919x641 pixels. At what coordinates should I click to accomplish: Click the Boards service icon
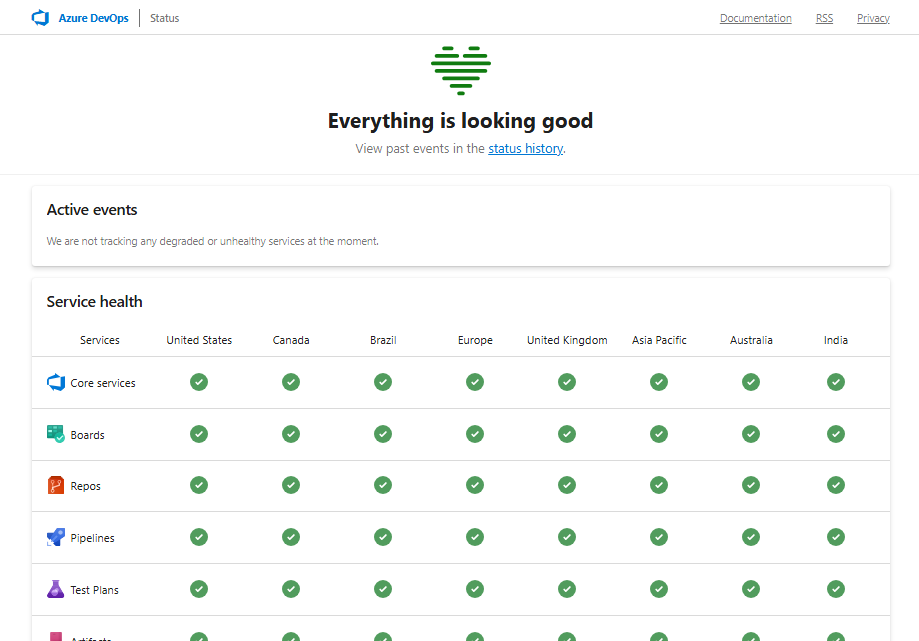tap(56, 434)
